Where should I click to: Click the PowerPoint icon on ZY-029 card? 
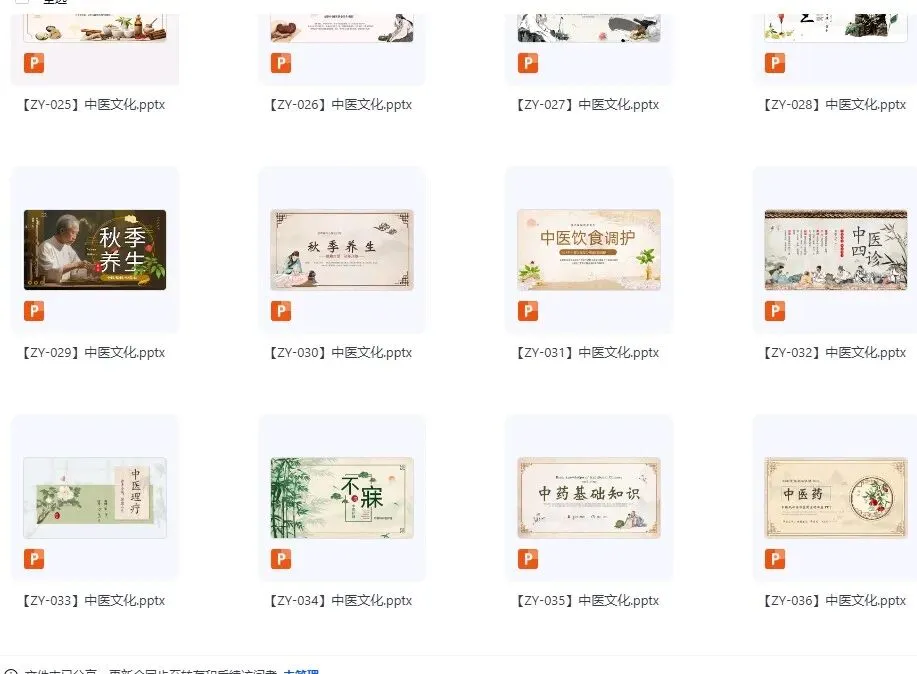[34, 311]
